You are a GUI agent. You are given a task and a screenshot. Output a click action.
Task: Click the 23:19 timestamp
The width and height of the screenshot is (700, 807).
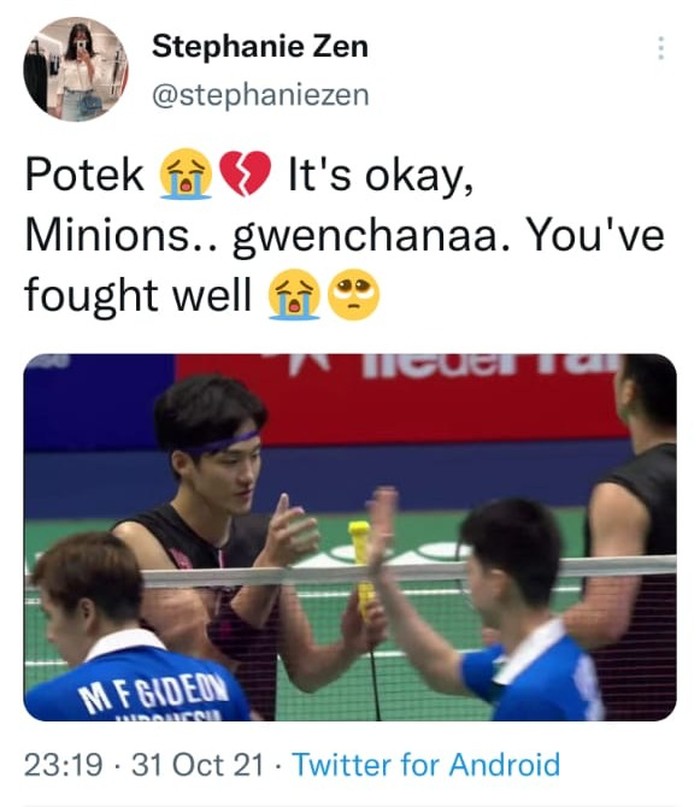click(63, 765)
